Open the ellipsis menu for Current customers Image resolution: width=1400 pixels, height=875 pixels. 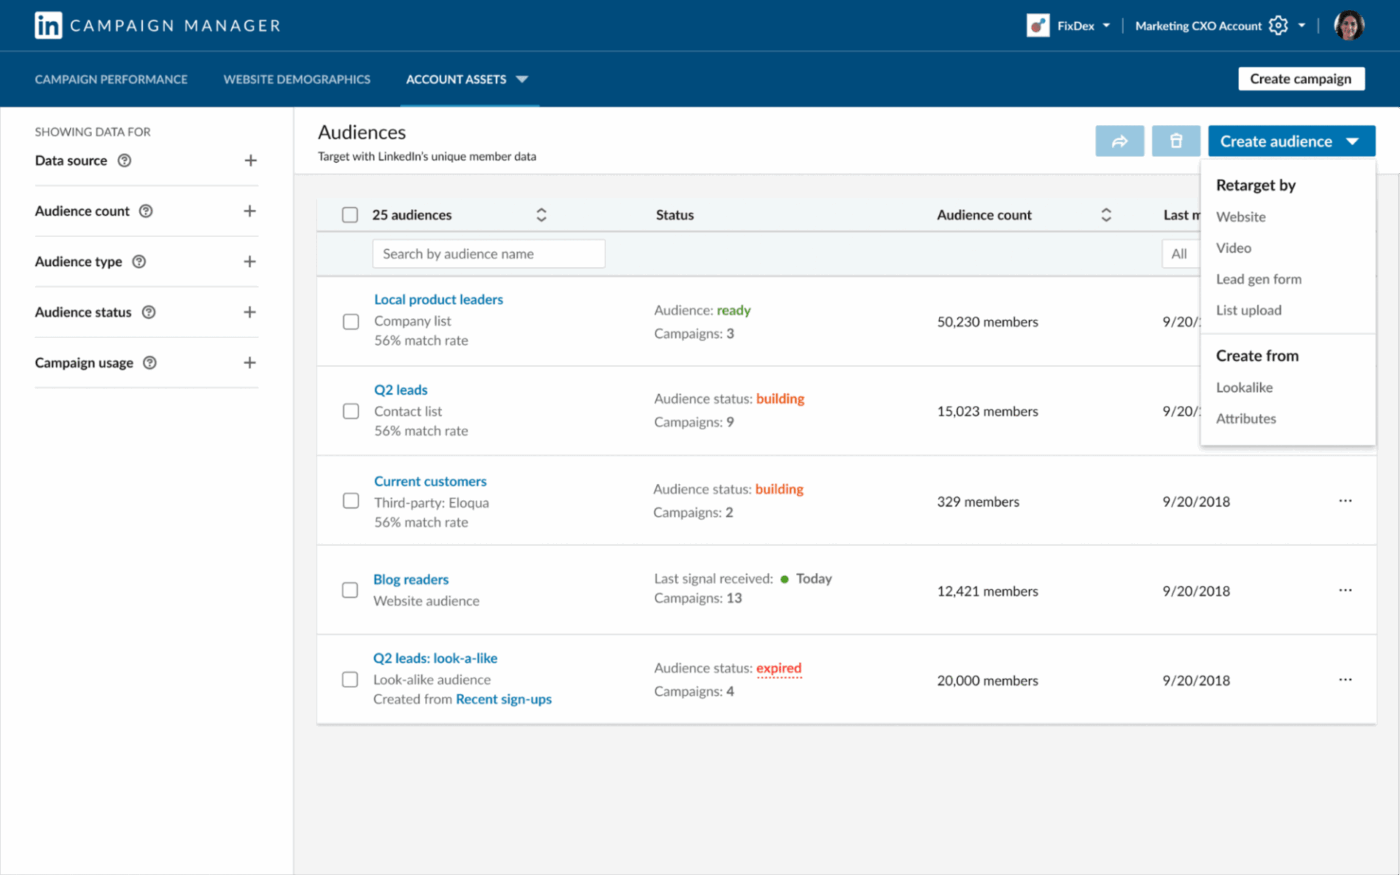tap(1345, 500)
